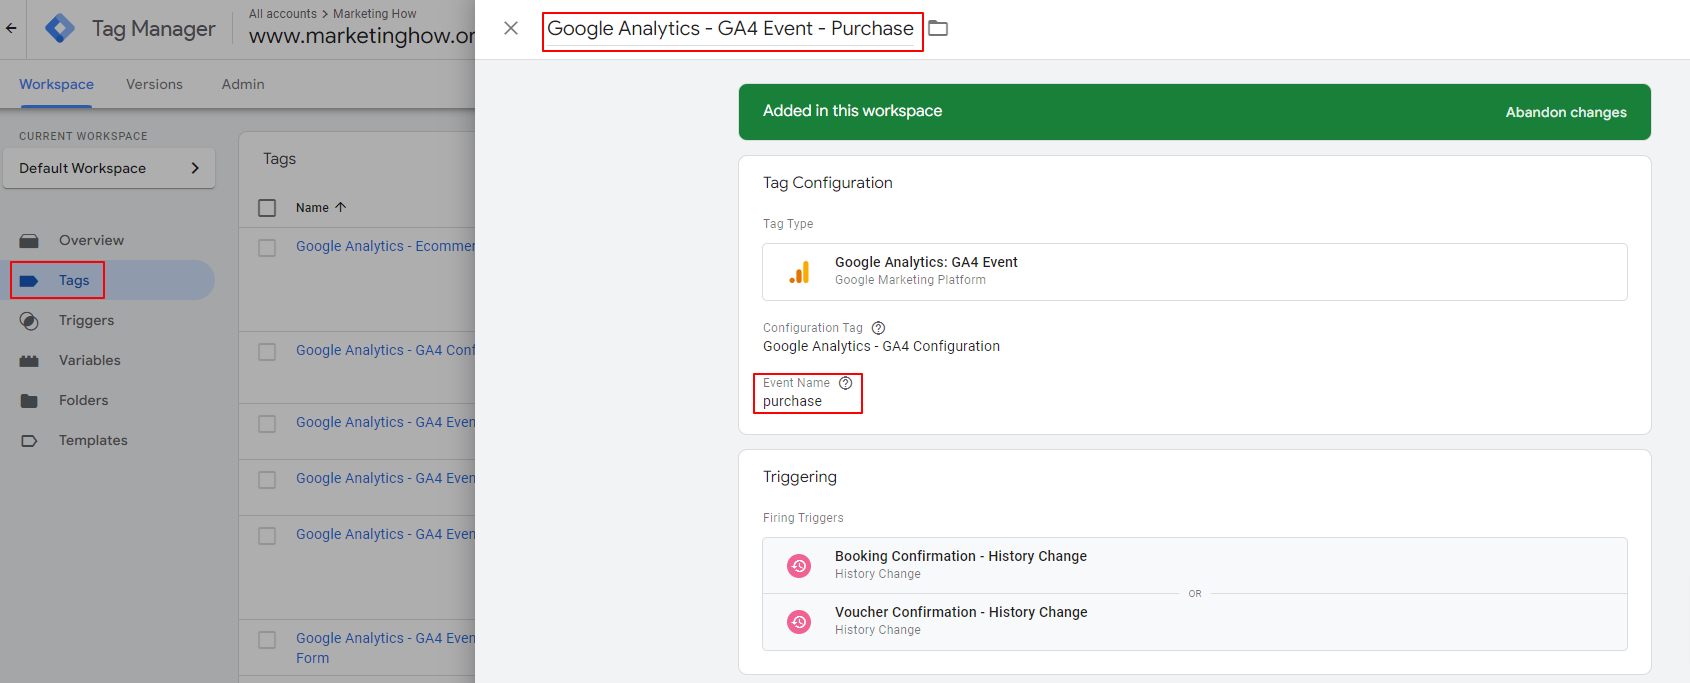Click the folder icon next to tag name

click(938, 28)
